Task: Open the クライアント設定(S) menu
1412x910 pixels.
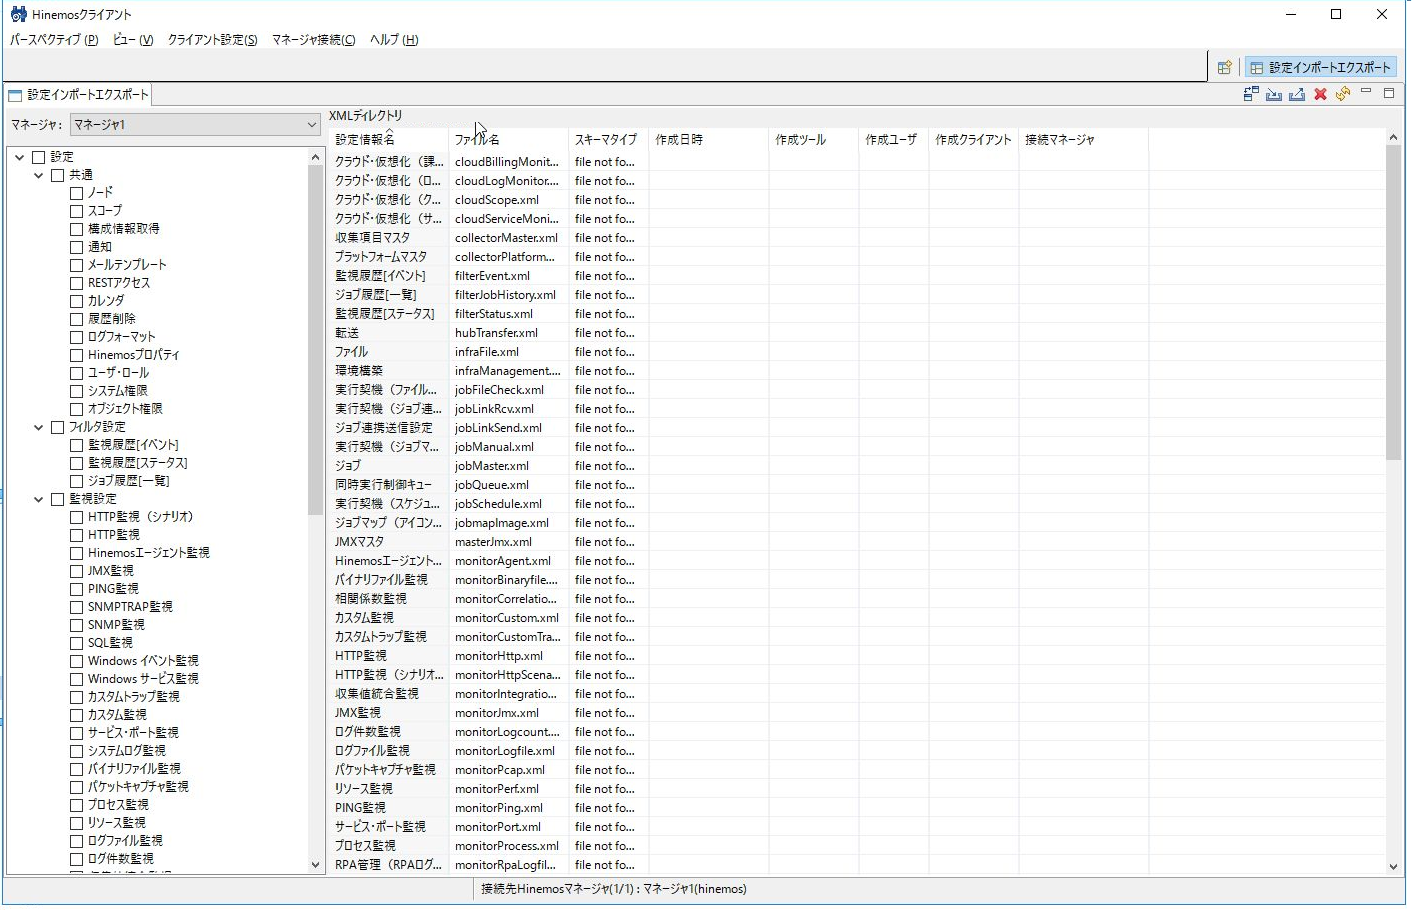Action: click(212, 40)
